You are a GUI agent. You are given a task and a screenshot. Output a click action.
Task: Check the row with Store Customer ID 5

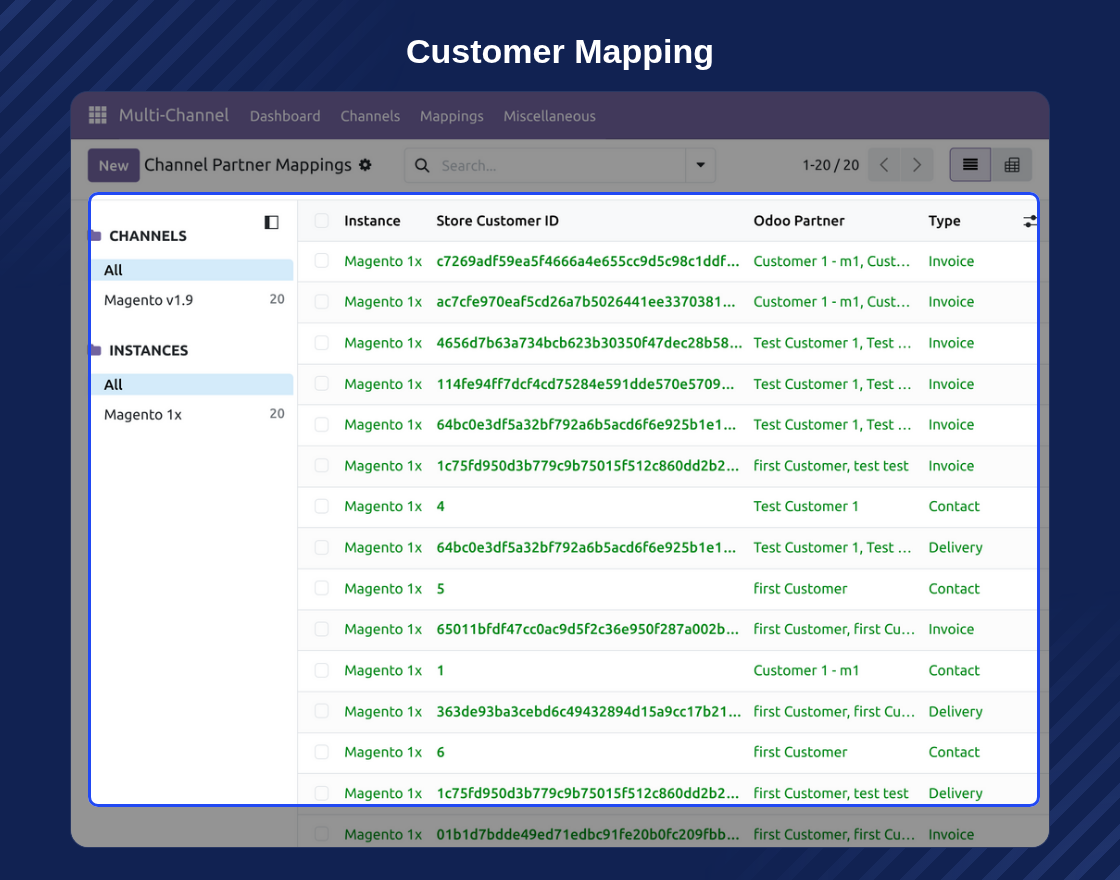322,588
